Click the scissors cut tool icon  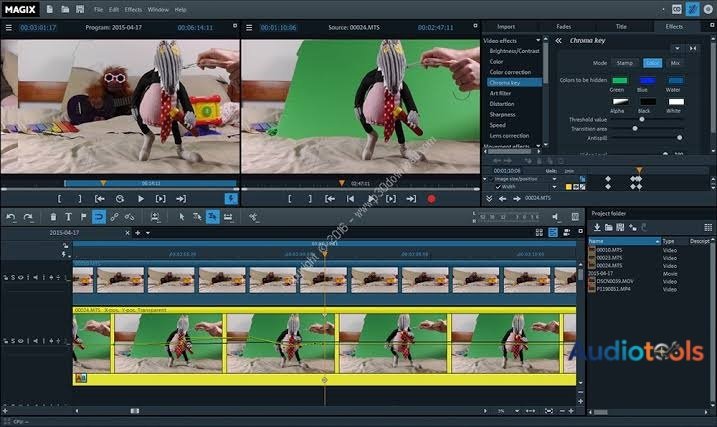[253, 217]
